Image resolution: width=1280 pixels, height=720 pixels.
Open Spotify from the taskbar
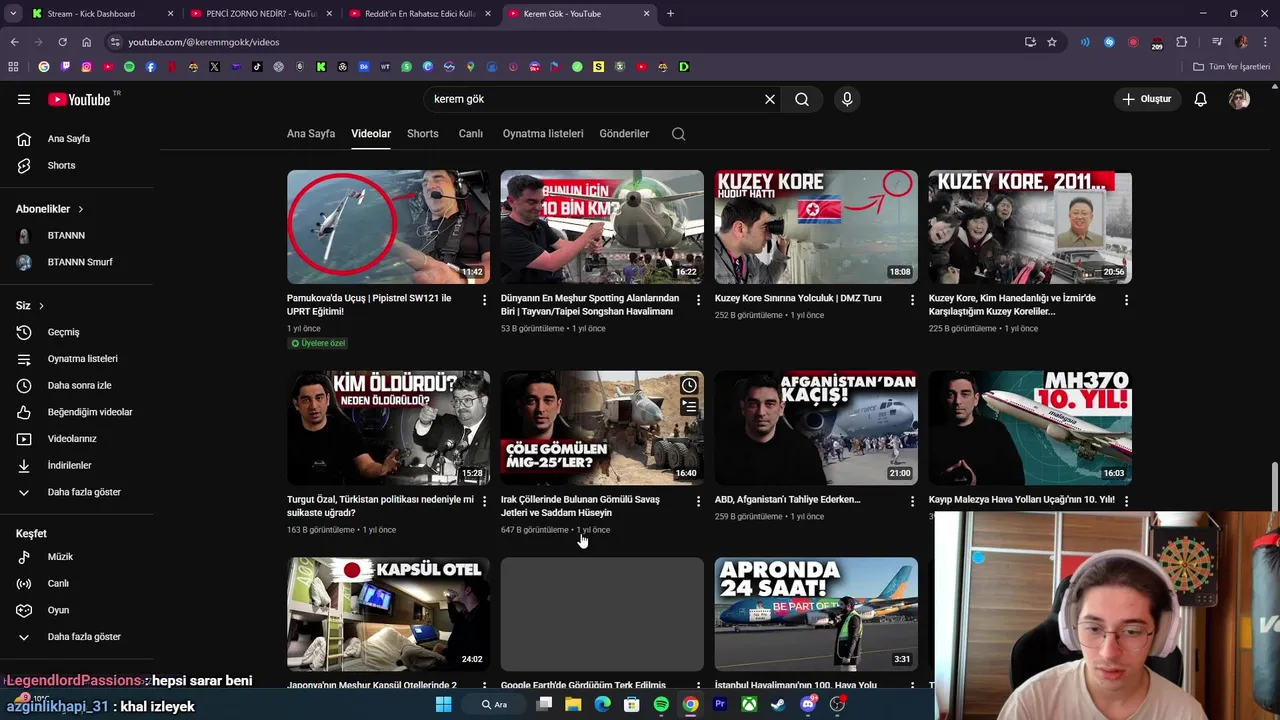[x=661, y=704]
